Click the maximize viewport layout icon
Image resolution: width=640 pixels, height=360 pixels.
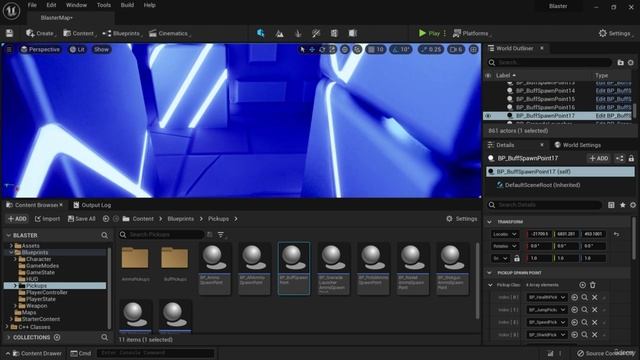pos(473,49)
